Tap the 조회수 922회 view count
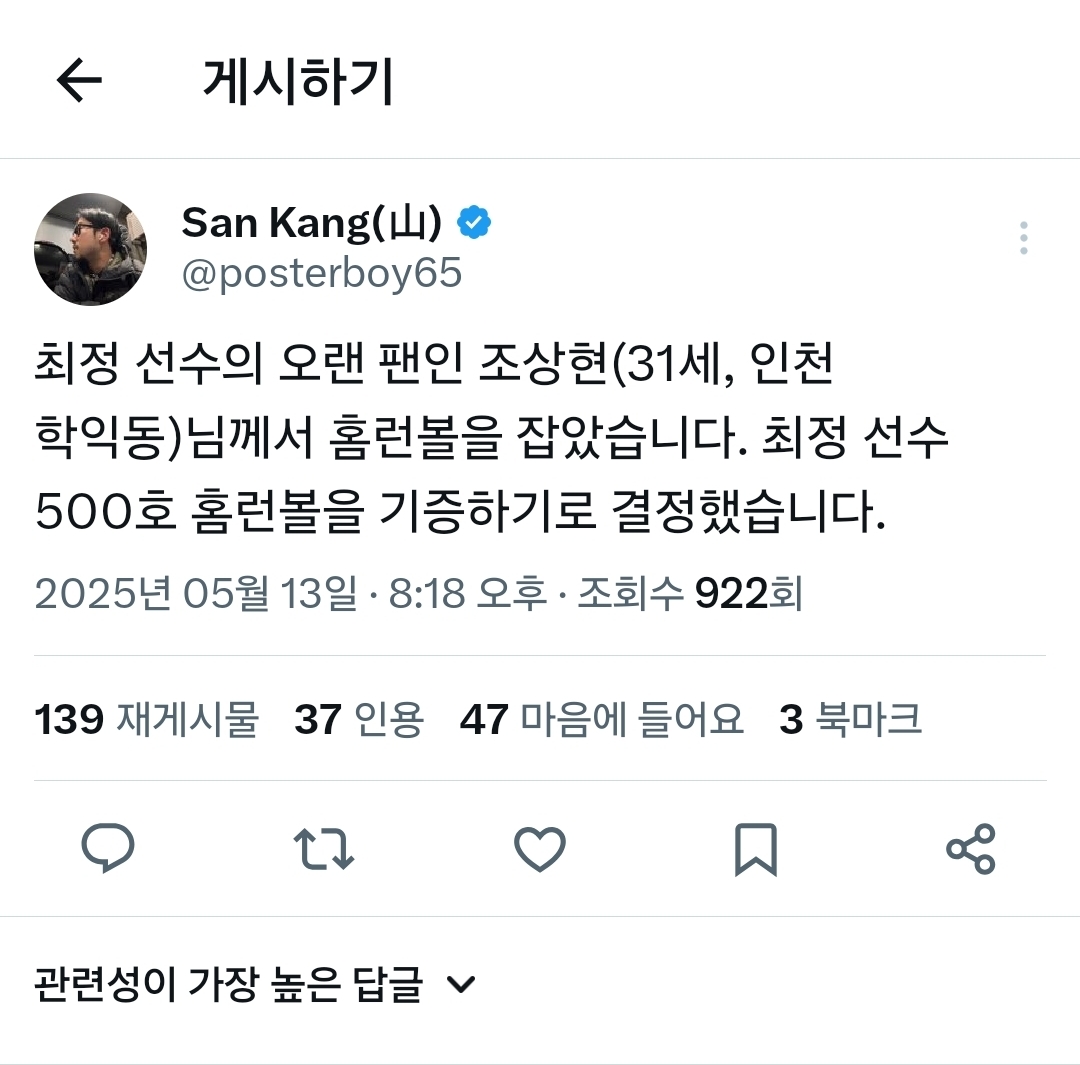1080x1065 pixels. [x=690, y=593]
